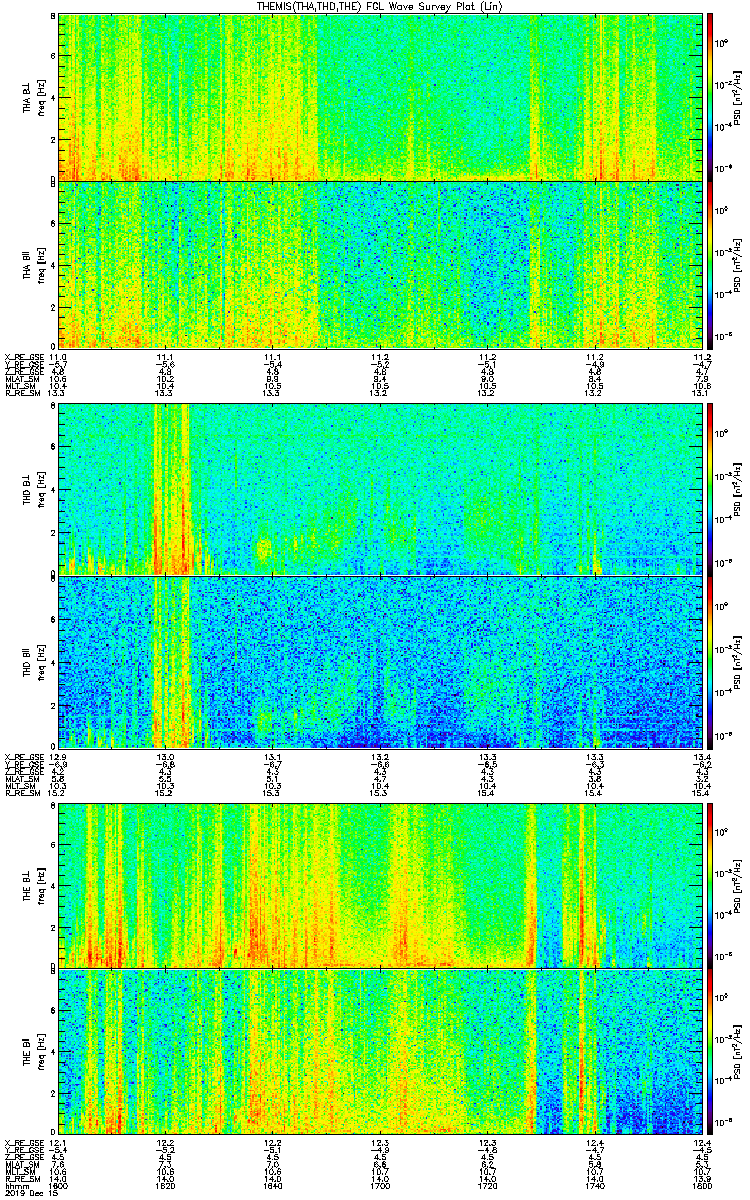Click the '1620' time tick label

[x=165, y=1186]
